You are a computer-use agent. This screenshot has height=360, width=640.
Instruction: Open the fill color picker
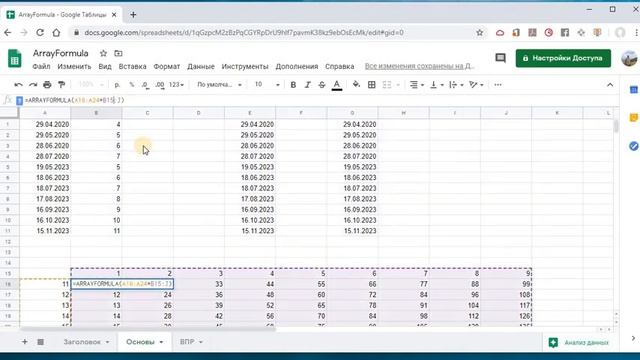coord(356,85)
